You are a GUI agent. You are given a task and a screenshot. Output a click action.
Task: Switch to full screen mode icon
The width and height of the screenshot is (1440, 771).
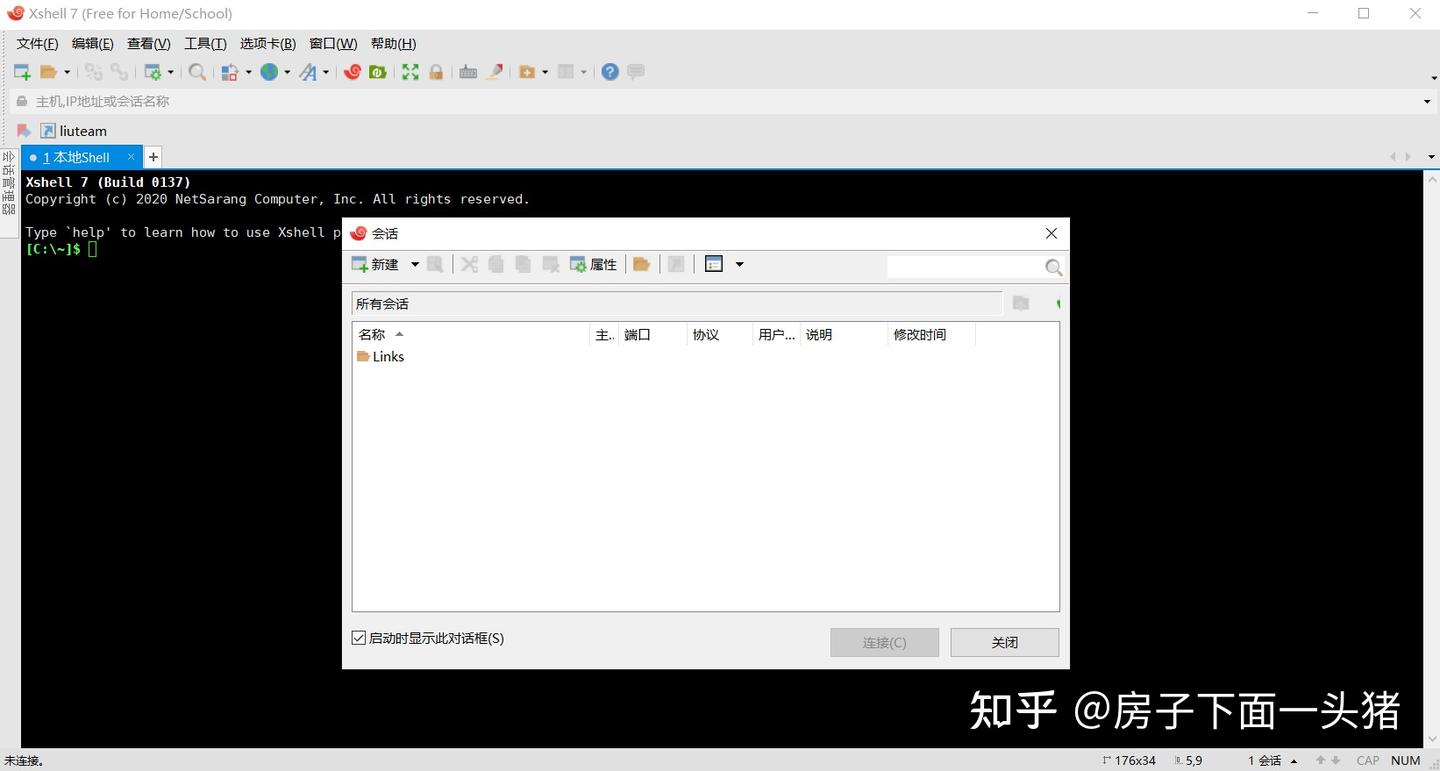pos(410,71)
